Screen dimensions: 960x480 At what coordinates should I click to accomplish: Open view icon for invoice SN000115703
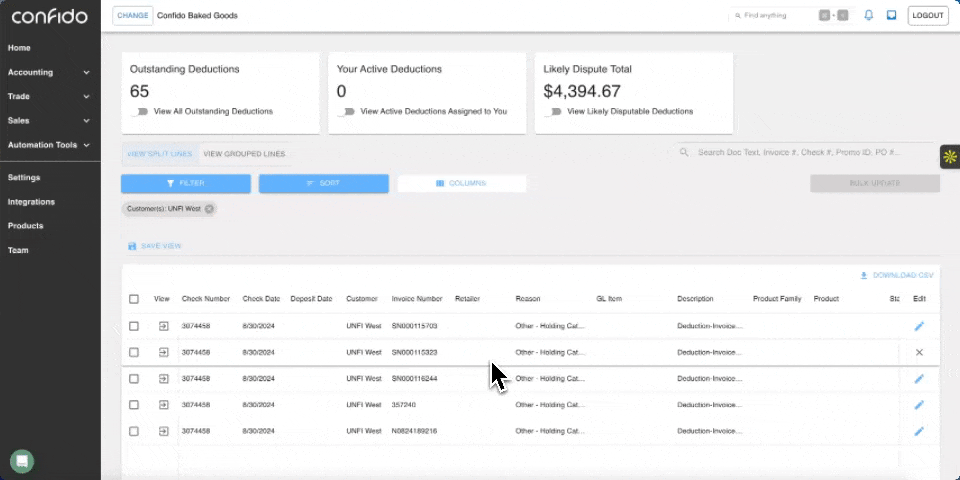[163, 326]
